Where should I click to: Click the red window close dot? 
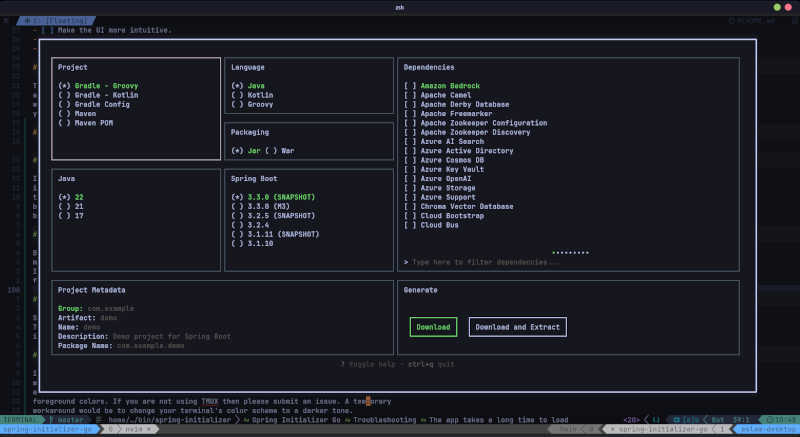click(x=788, y=7)
